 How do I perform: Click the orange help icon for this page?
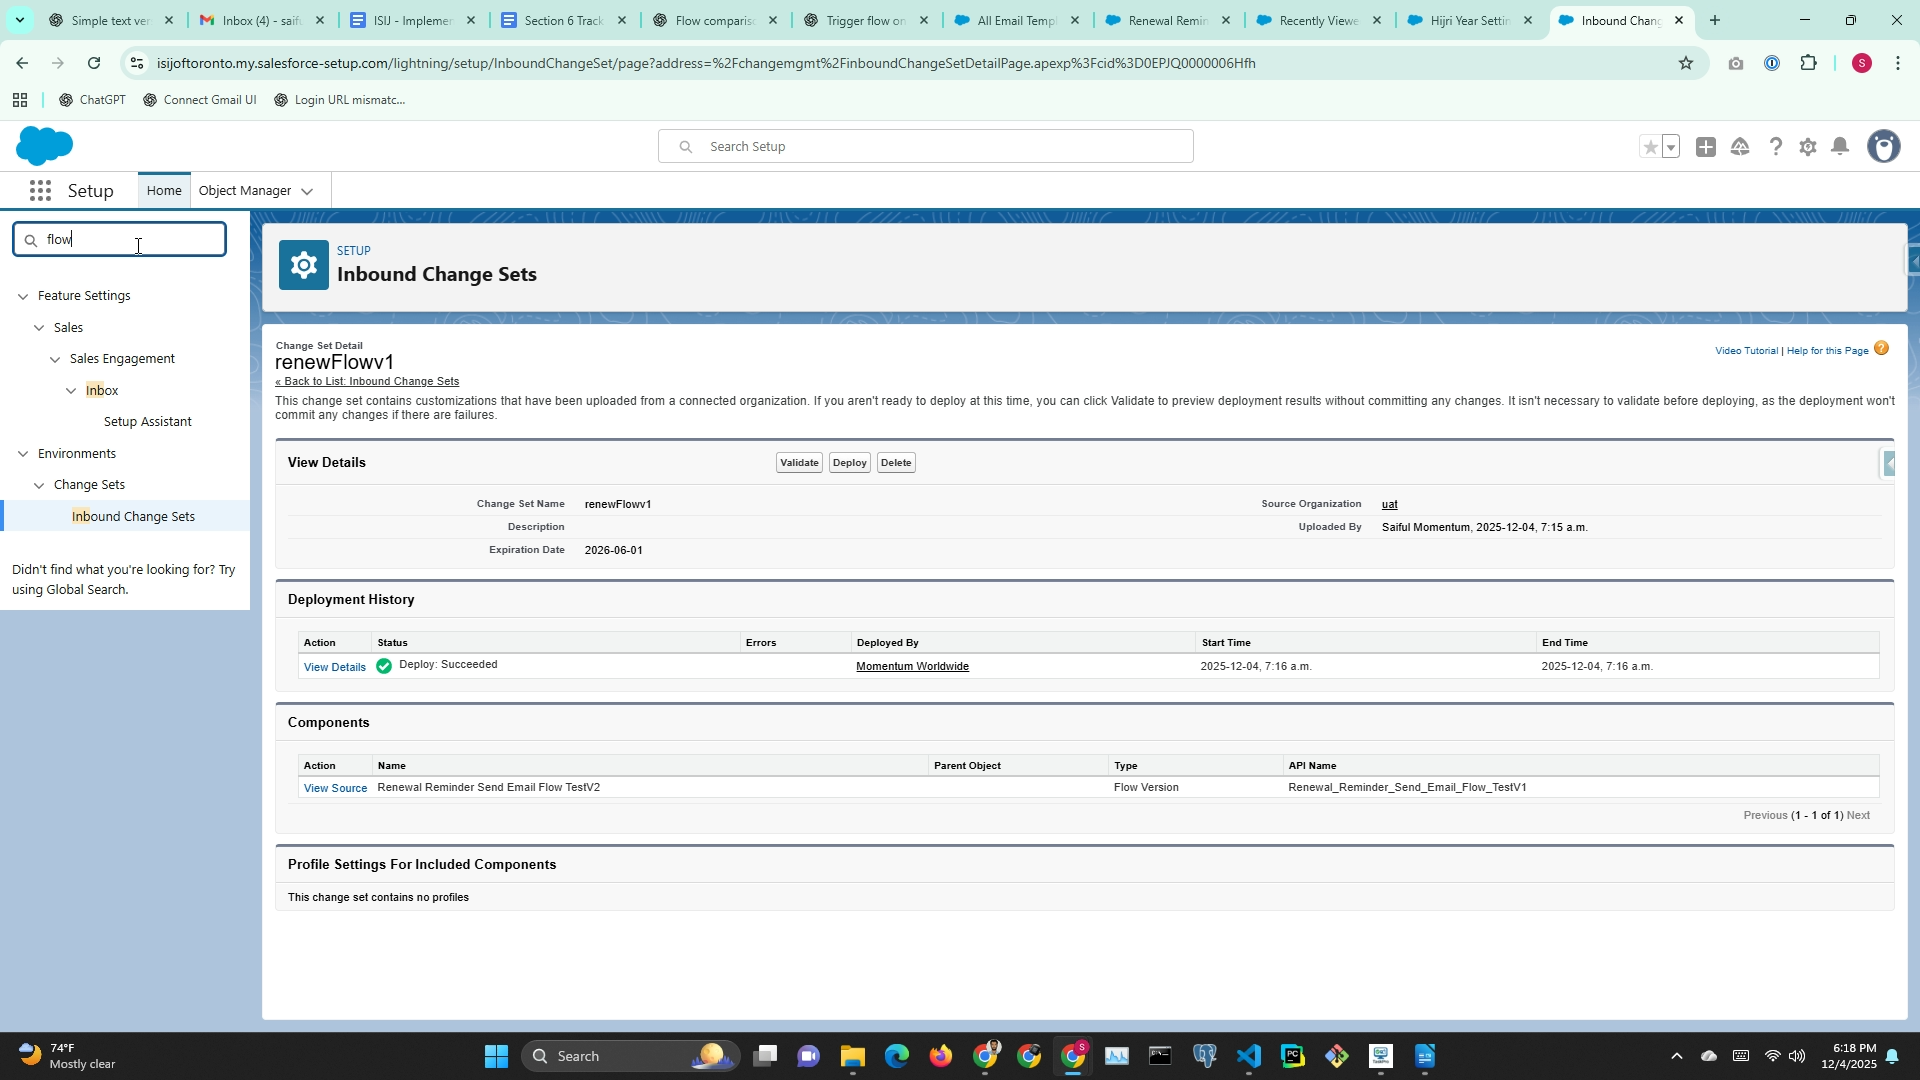pos(1881,349)
